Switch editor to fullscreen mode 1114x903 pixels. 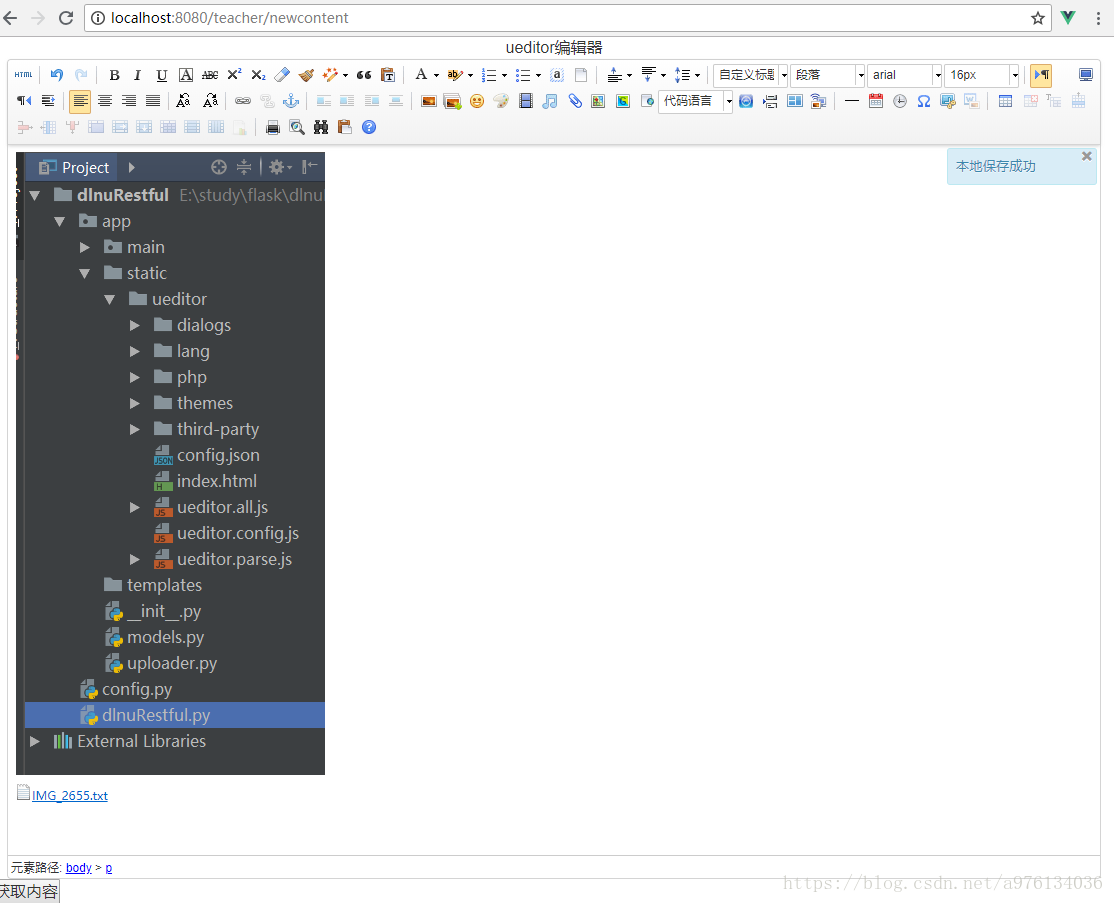coord(1086,75)
